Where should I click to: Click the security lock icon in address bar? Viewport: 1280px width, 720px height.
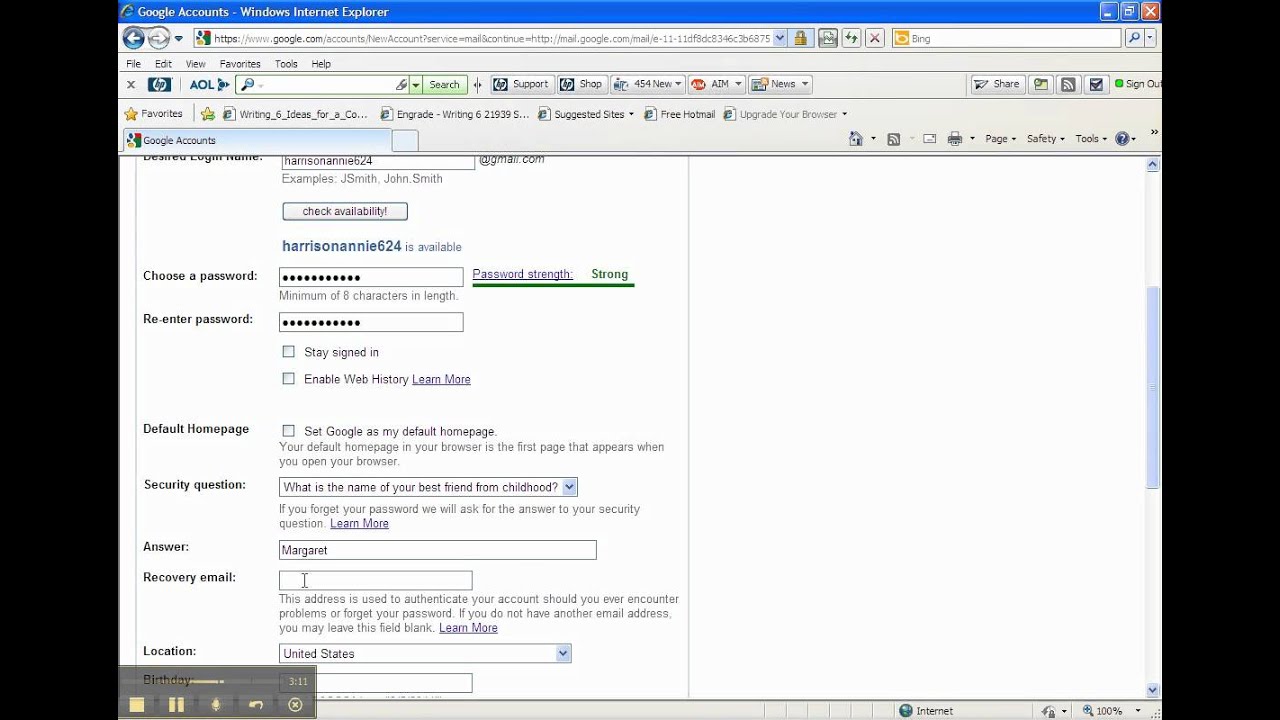click(x=800, y=38)
